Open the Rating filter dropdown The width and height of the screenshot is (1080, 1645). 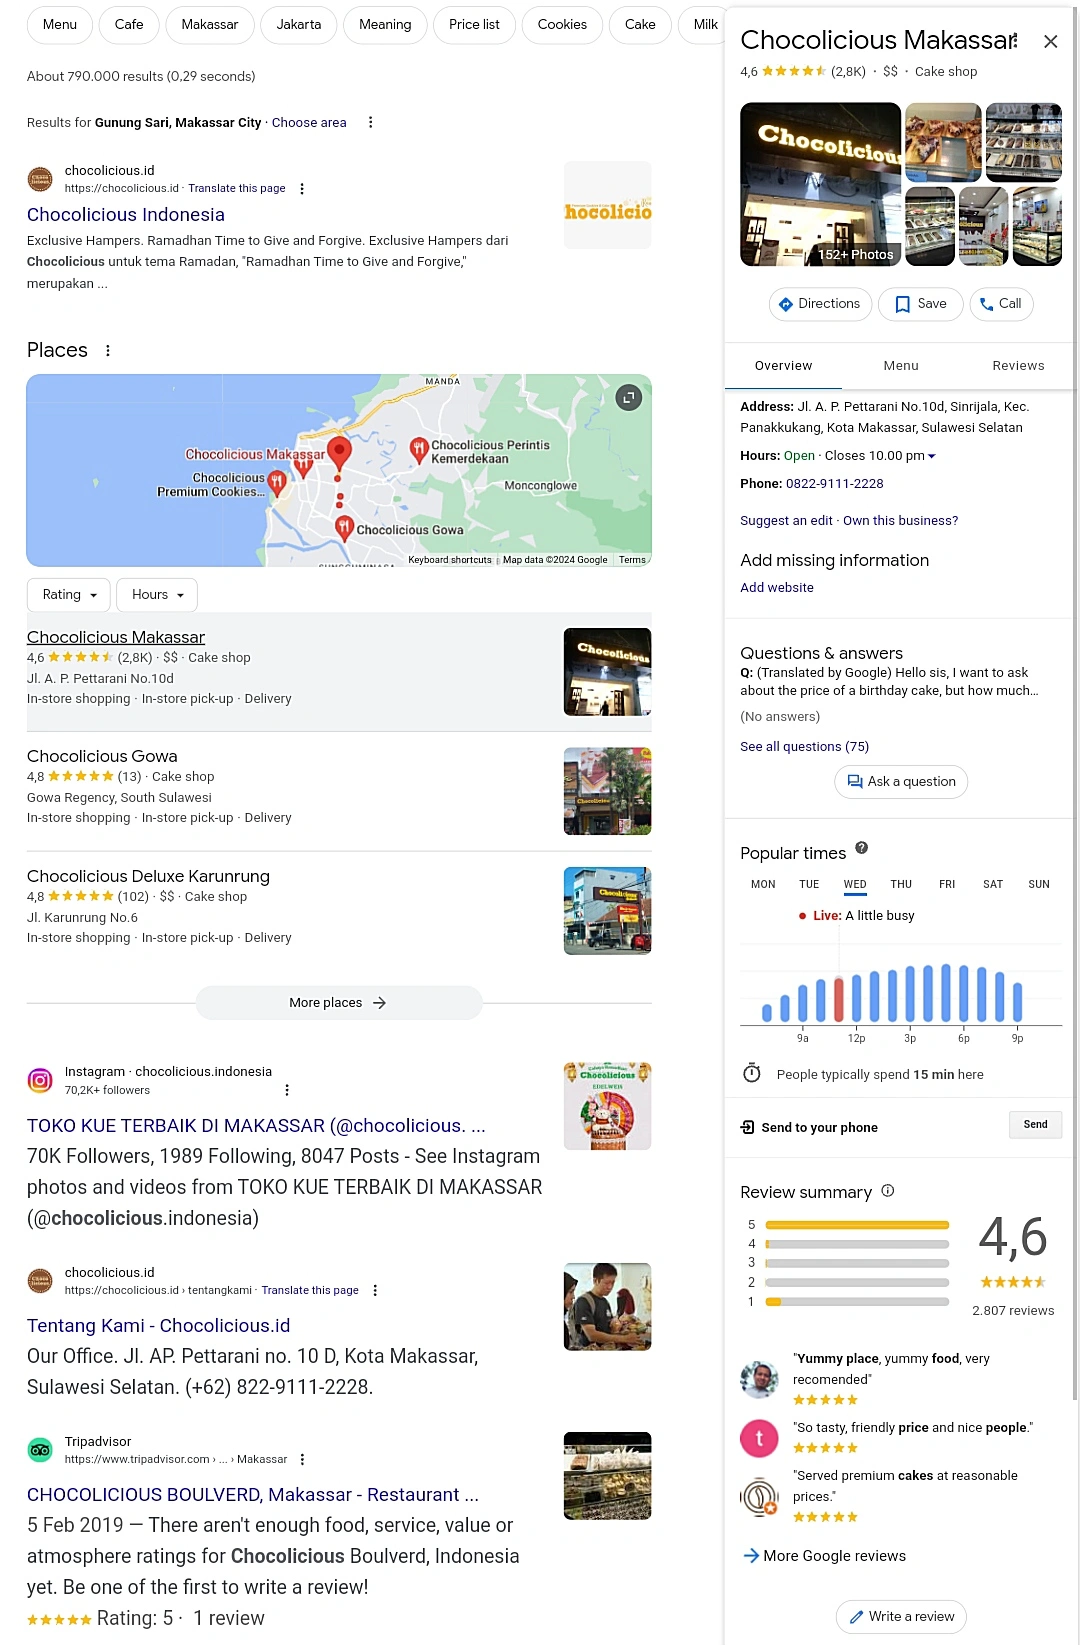click(x=69, y=595)
